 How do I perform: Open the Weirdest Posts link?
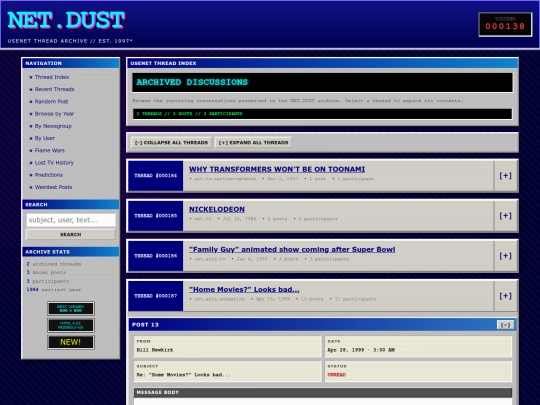pyautogui.click(x=53, y=187)
